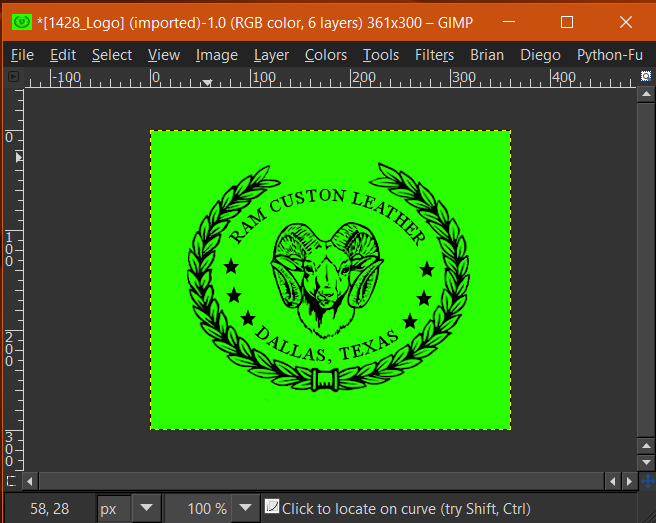Close the GIMP window
This screenshot has height=523, width=656.
626,22
